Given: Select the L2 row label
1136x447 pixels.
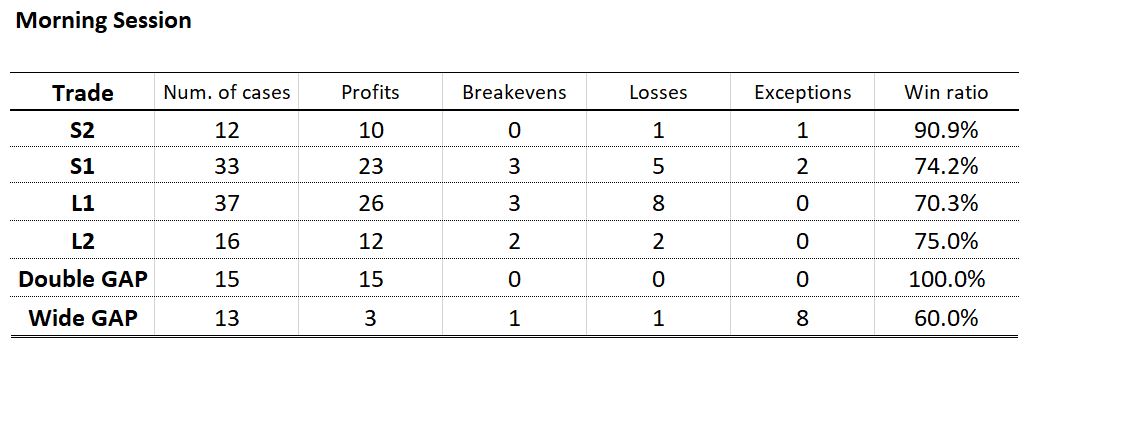Looking at the screenshot, I should point(83,241).
